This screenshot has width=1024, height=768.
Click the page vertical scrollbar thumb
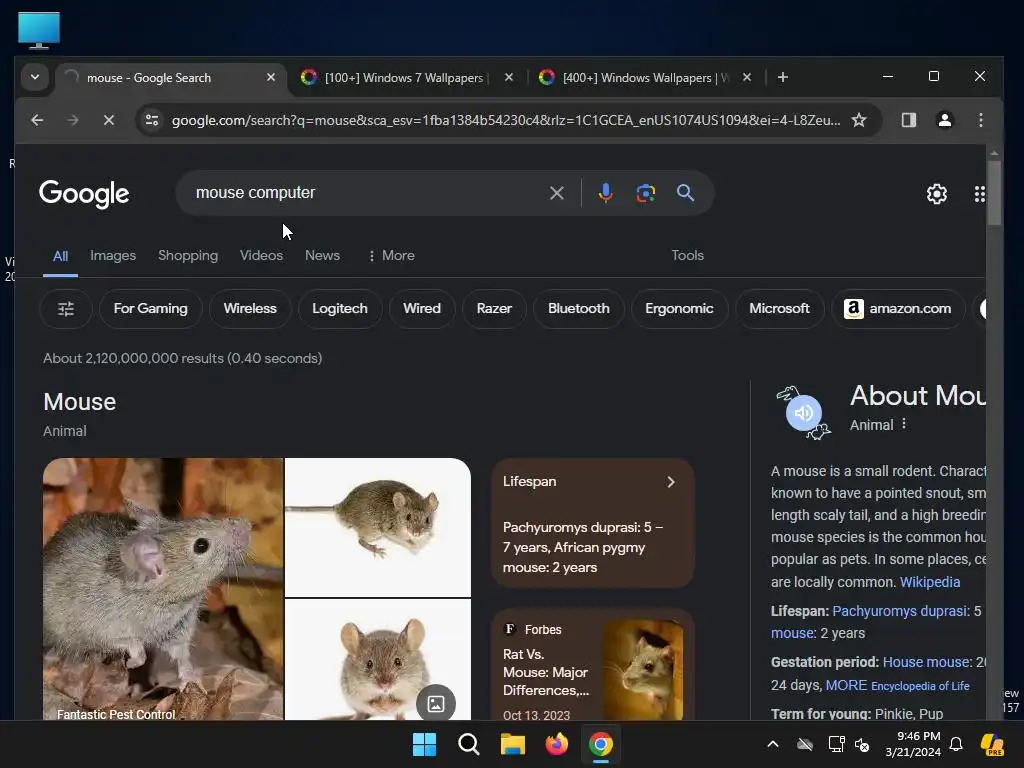click(994, 193)
